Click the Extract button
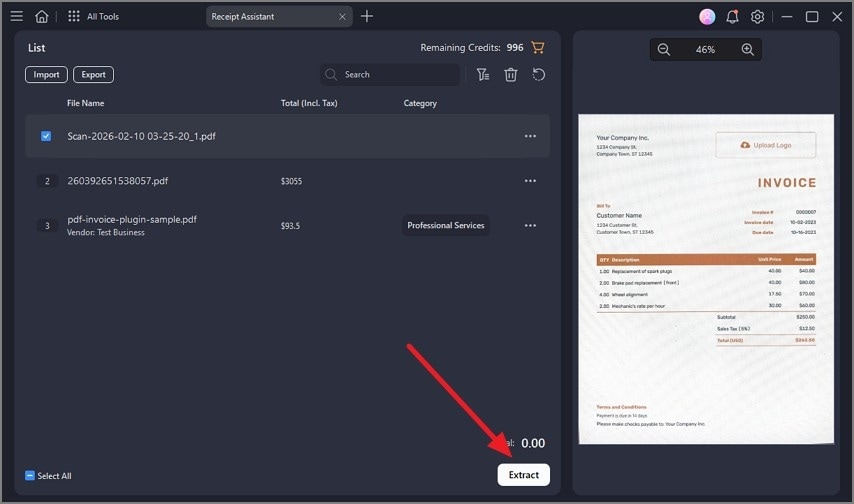 523,475
